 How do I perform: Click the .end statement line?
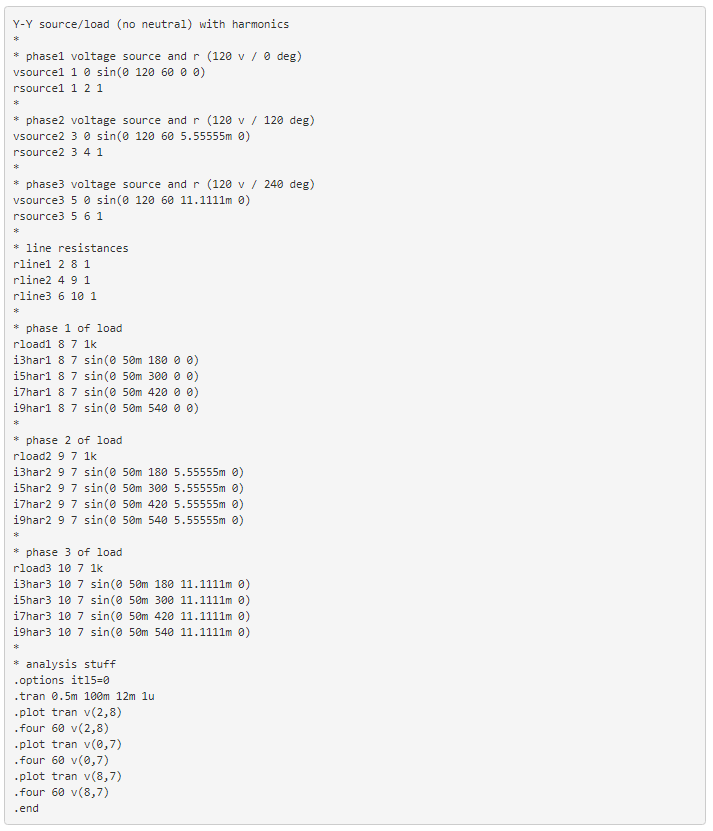tap(26, 808)
